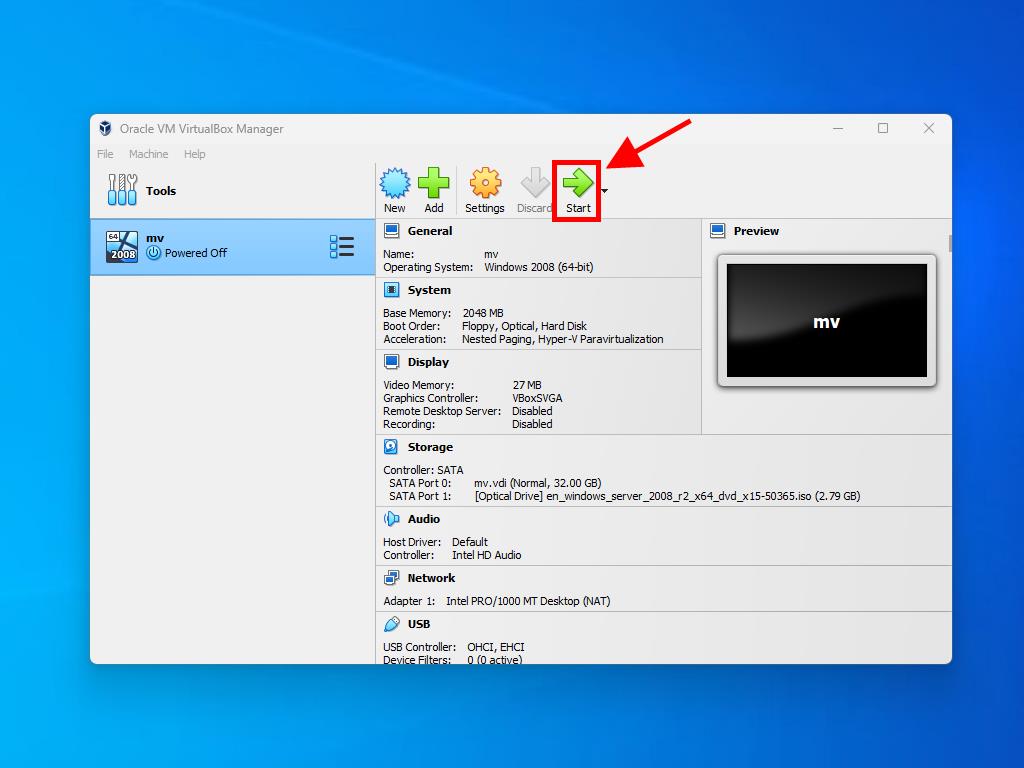1024x768 pixels.
Task: Open the Machine menu
Action: coord(148,154)
